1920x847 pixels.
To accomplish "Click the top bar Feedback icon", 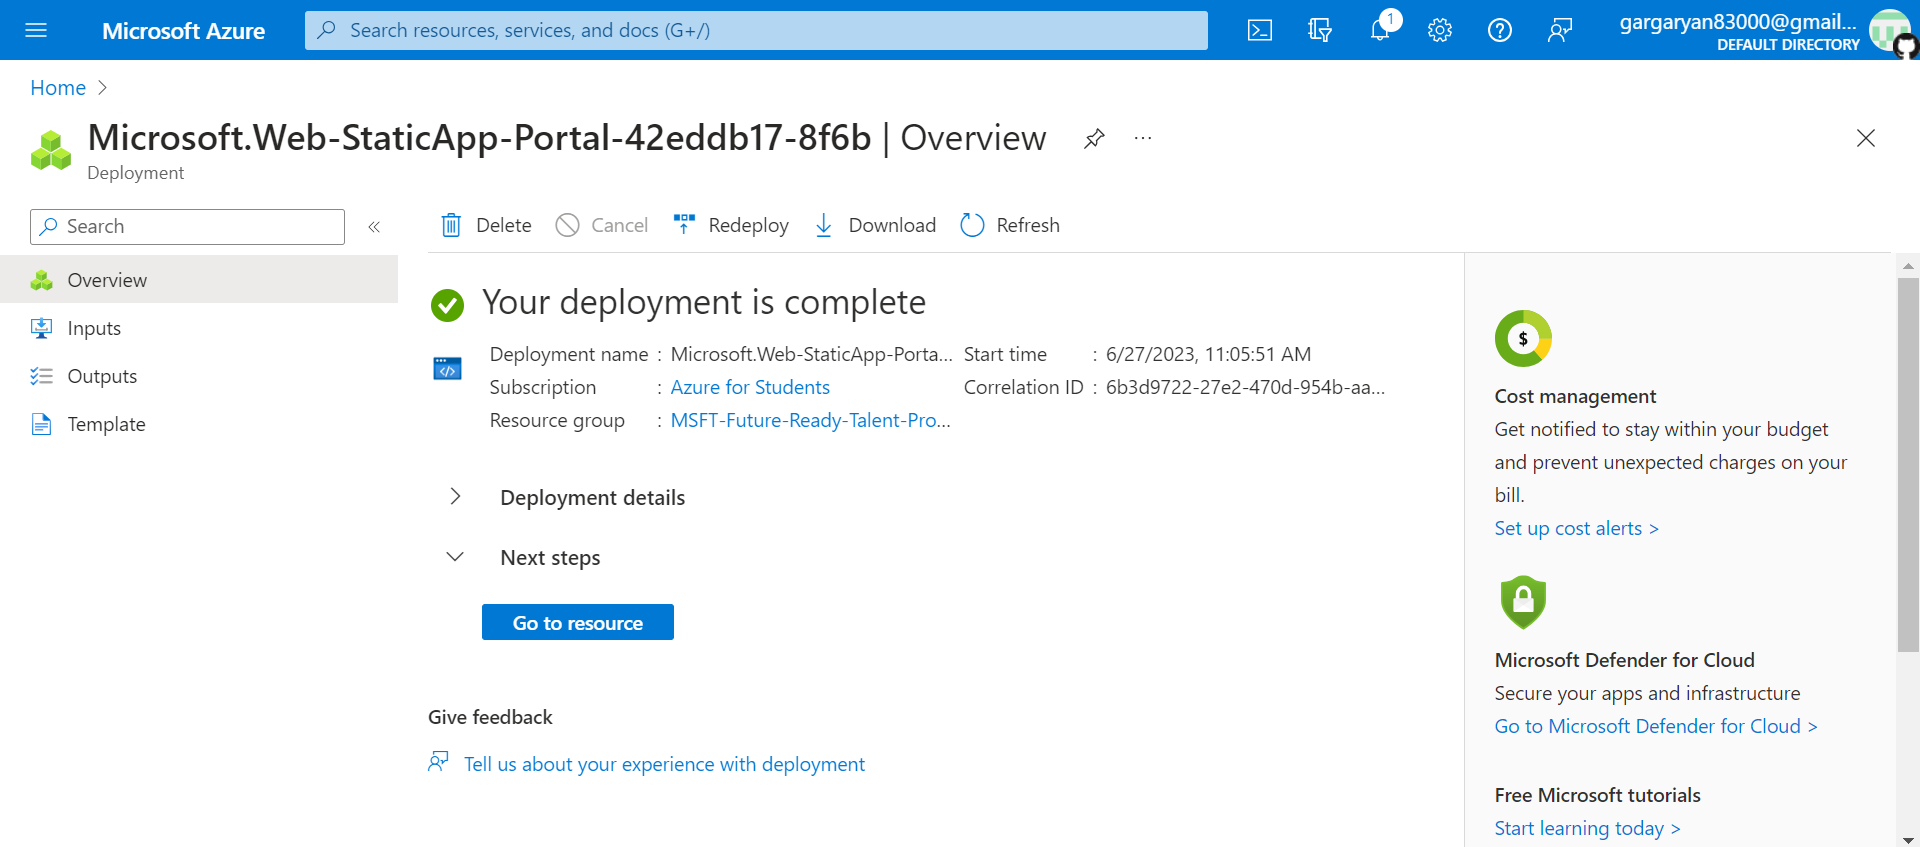I will (1560, 30).
